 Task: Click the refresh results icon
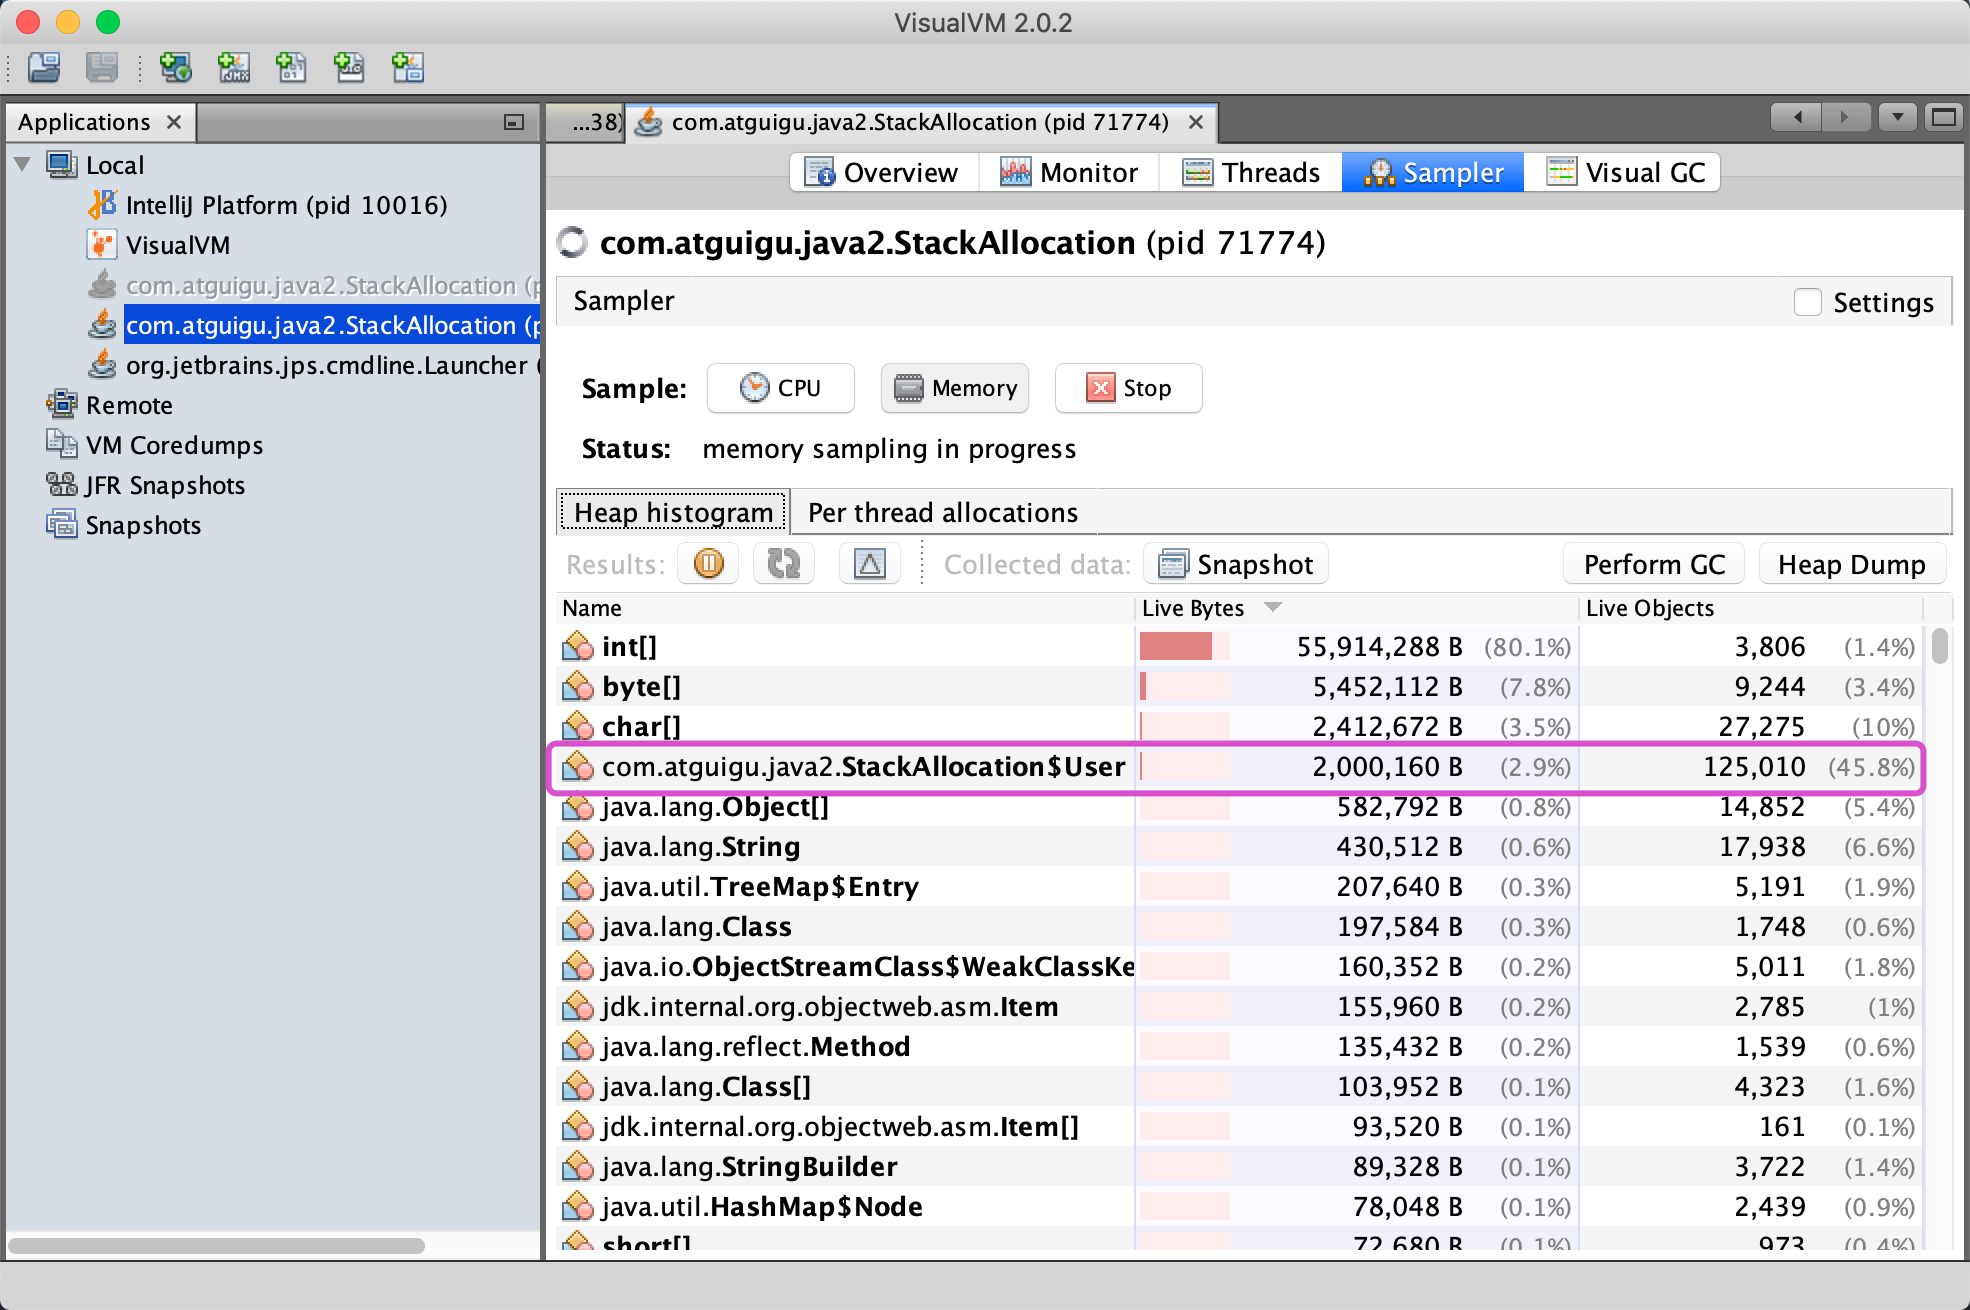pos(784,564)
